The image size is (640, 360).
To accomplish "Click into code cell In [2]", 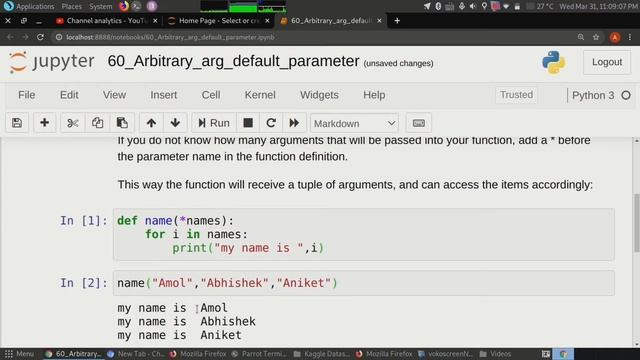I will (x=364, y=283).
